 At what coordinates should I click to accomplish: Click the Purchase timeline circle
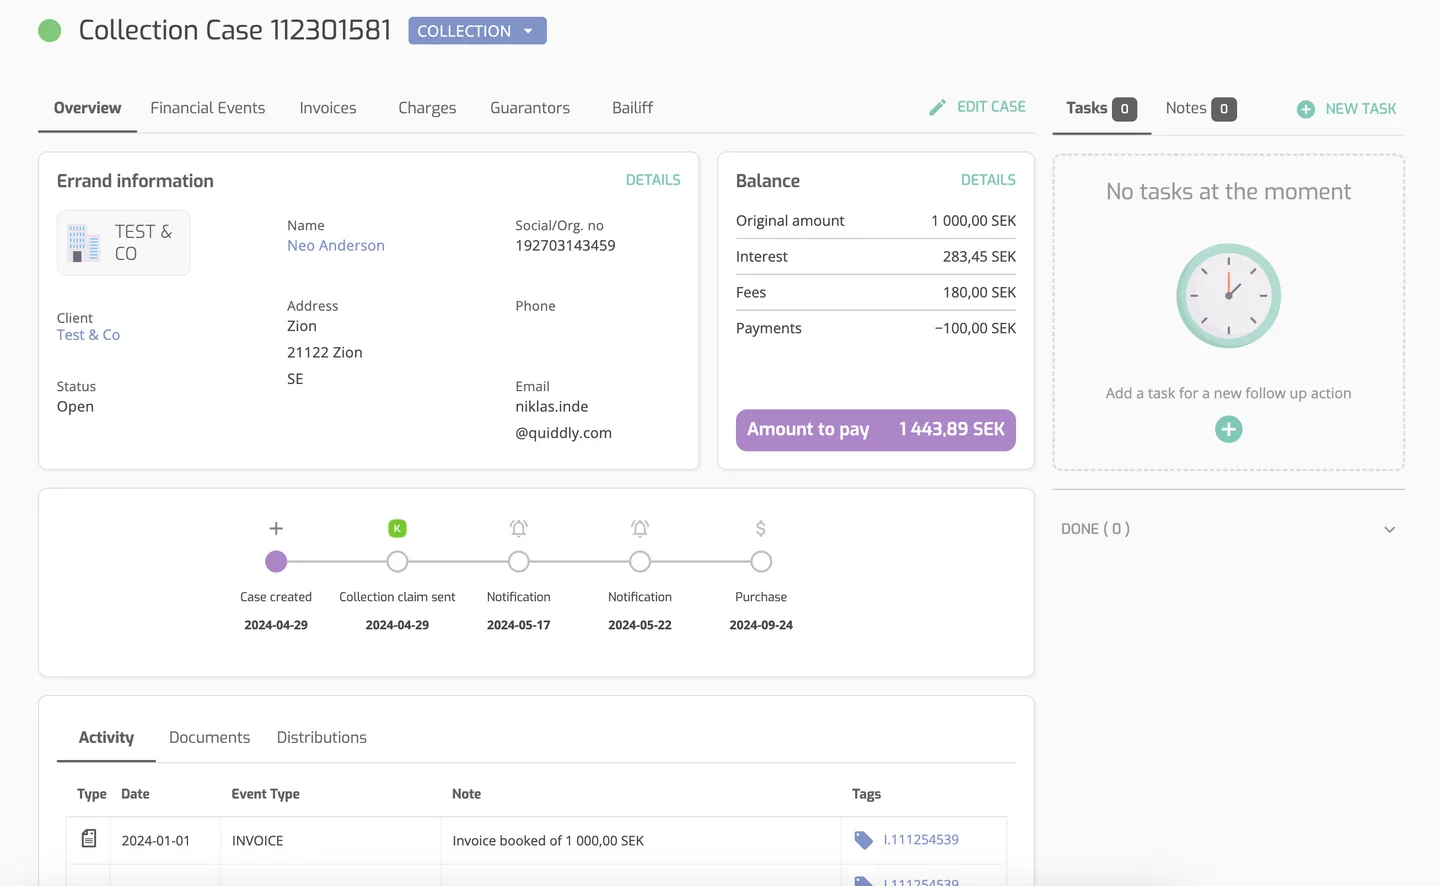(761, 562)
